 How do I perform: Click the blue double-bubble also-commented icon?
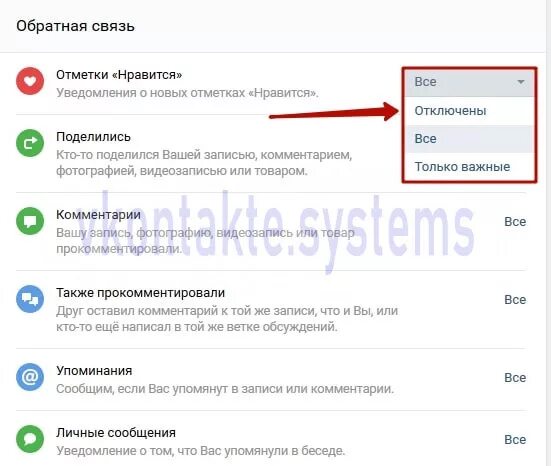30,299
